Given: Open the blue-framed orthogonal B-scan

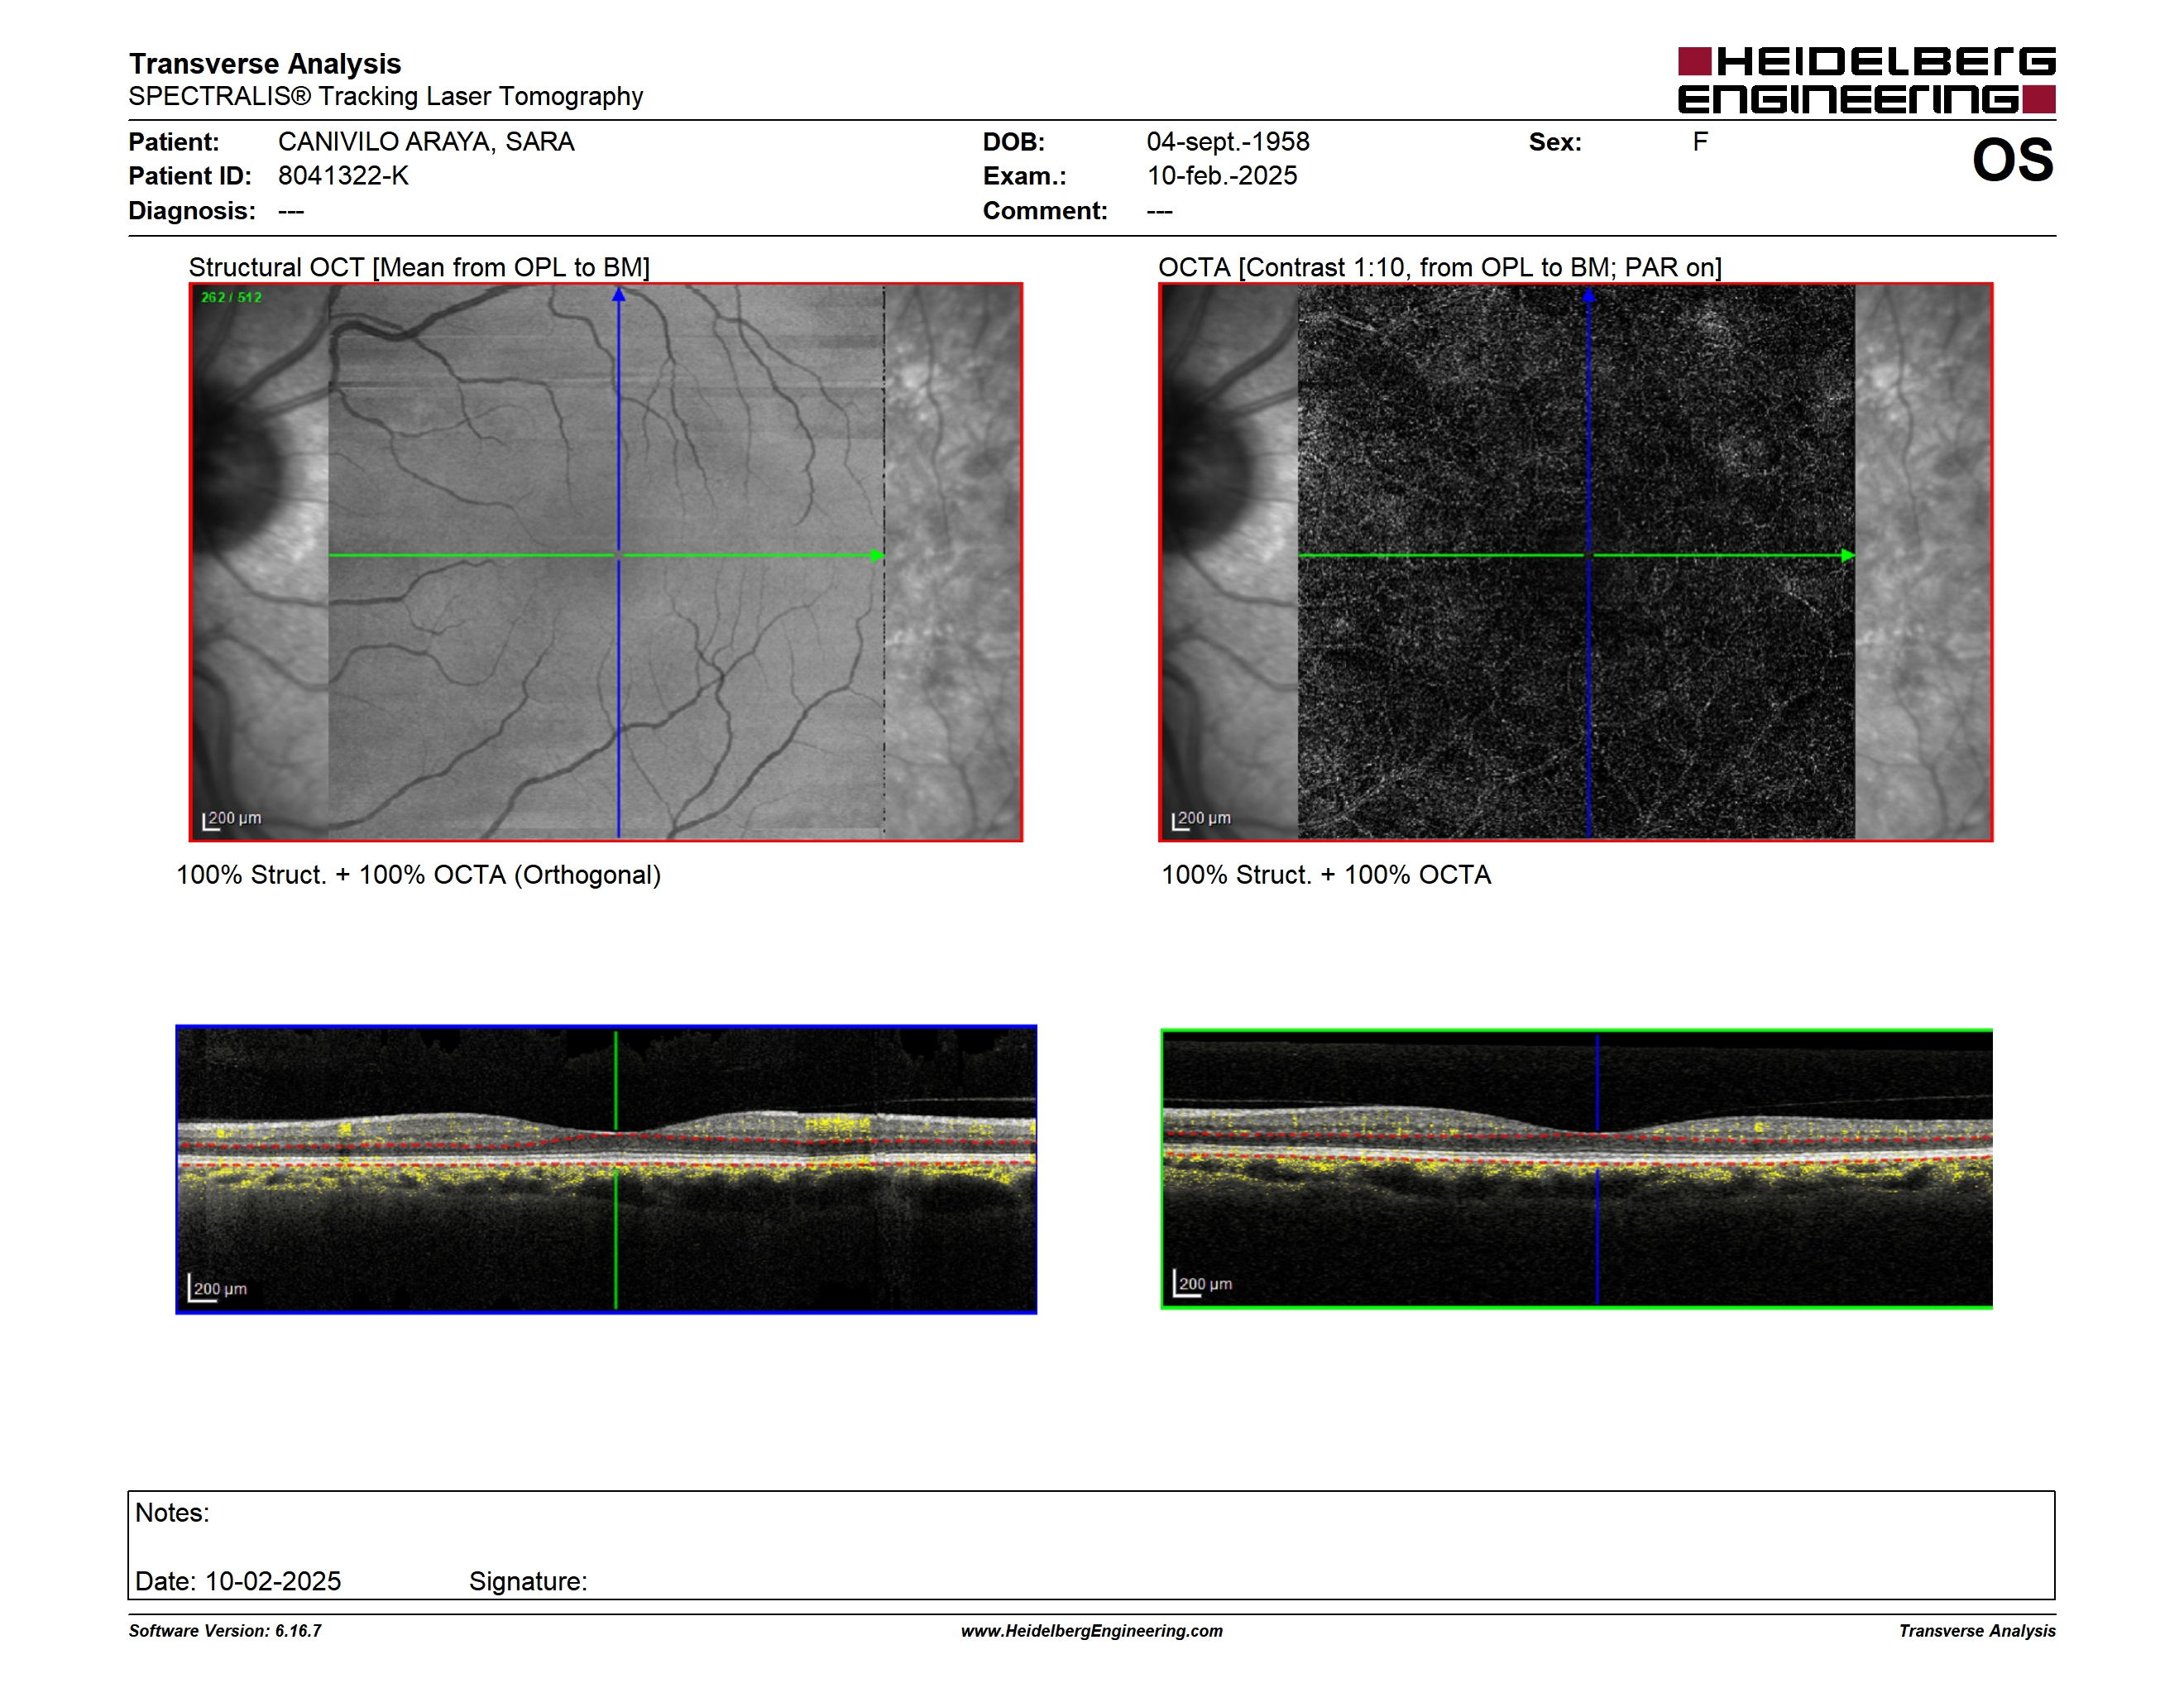Looking at the screenshot, I should 606,1170.
